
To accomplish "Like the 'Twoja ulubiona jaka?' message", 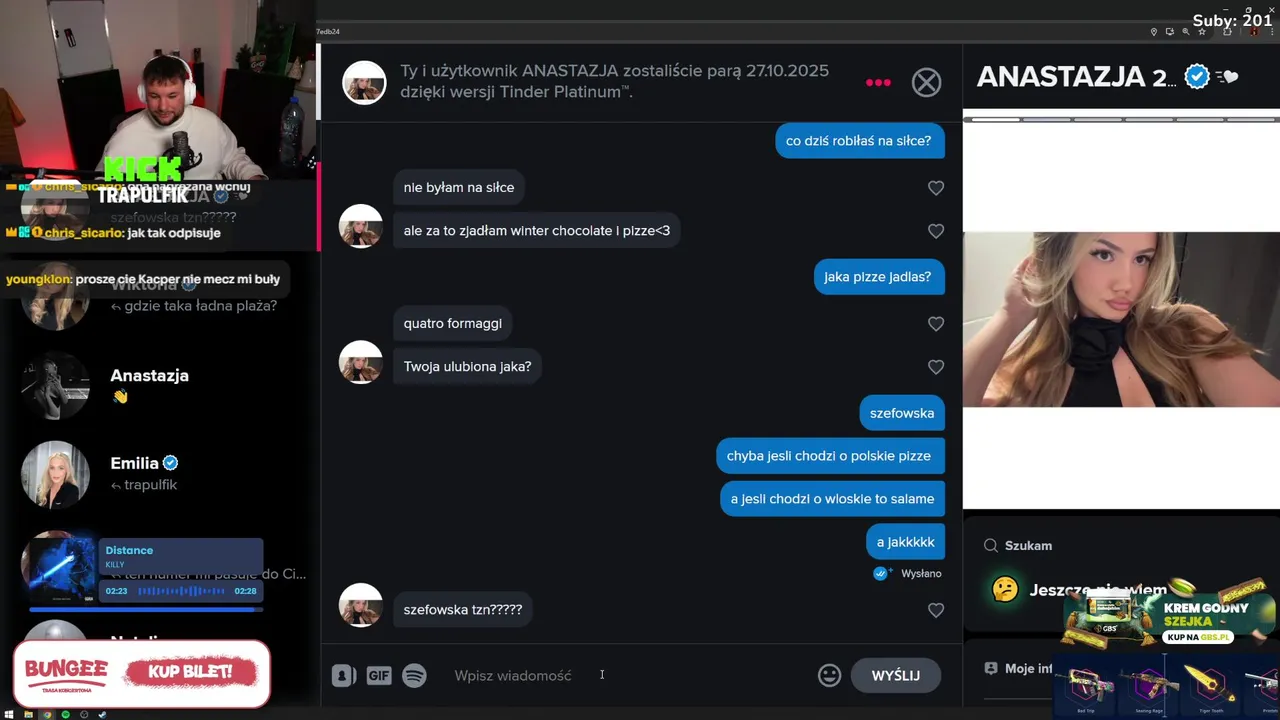I will pyautogui.click(x=936, y=367).
